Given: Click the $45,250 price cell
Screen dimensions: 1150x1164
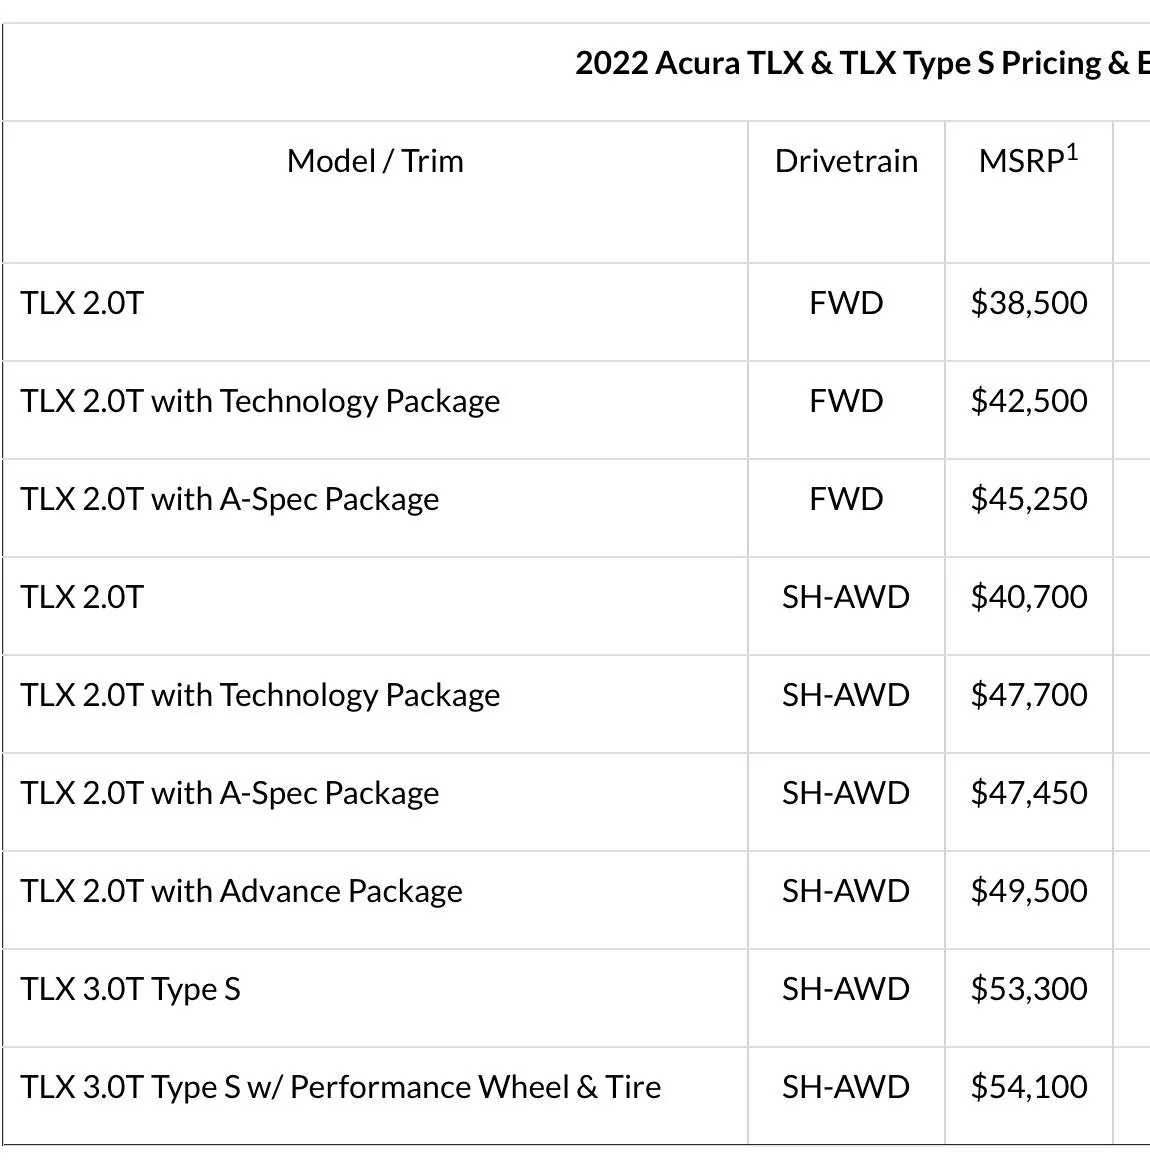Looking at the screenshot, I should tap(1029, 499).
